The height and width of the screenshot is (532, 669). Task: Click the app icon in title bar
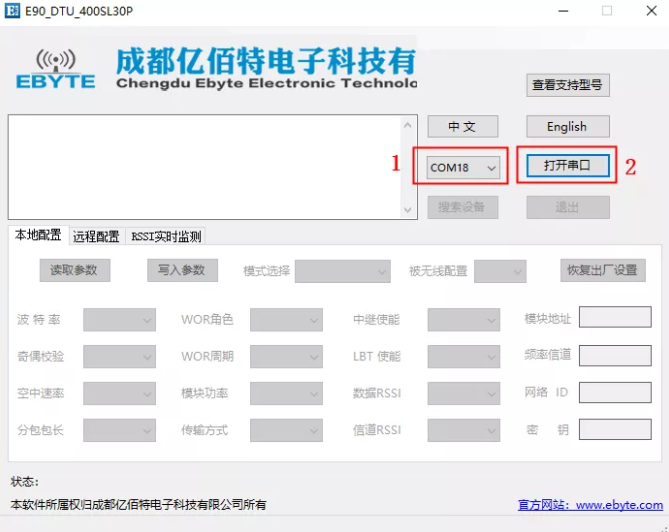12,11
